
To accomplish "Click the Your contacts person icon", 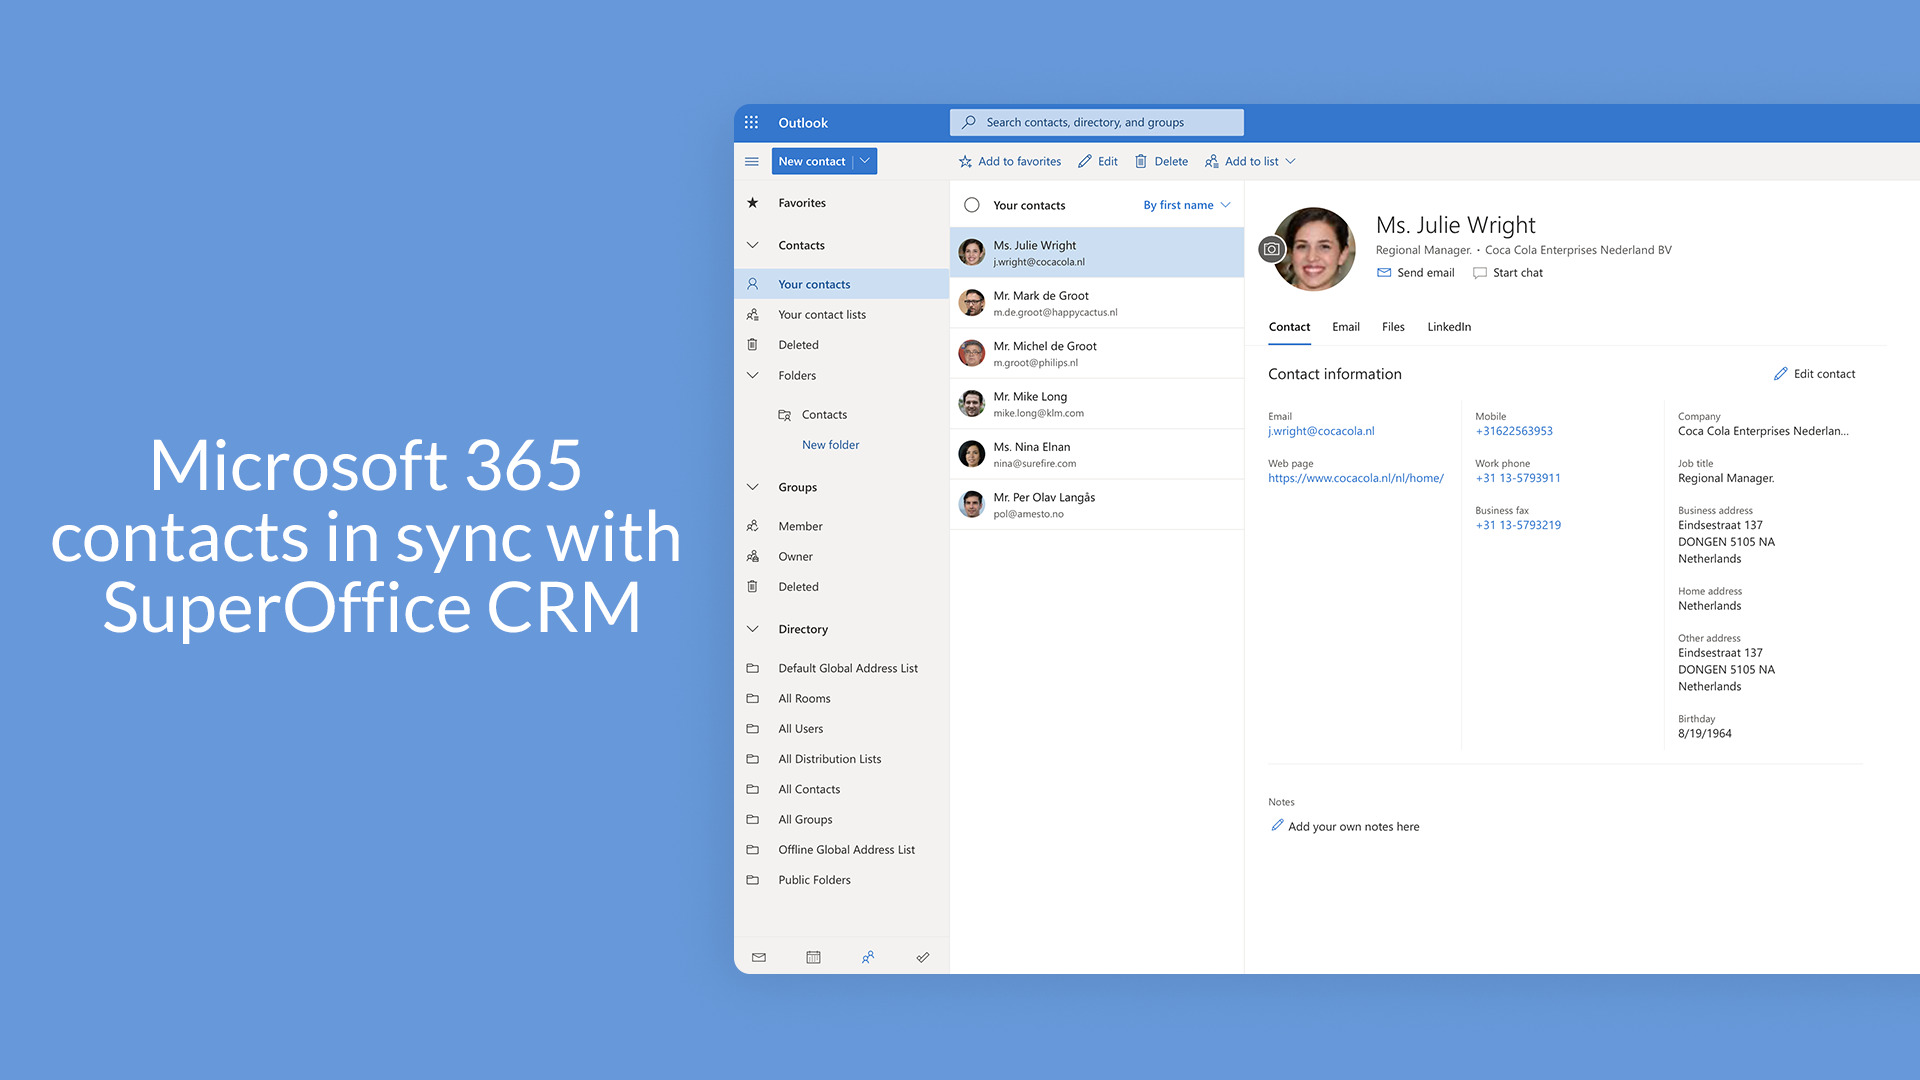I will click(752, 284).
